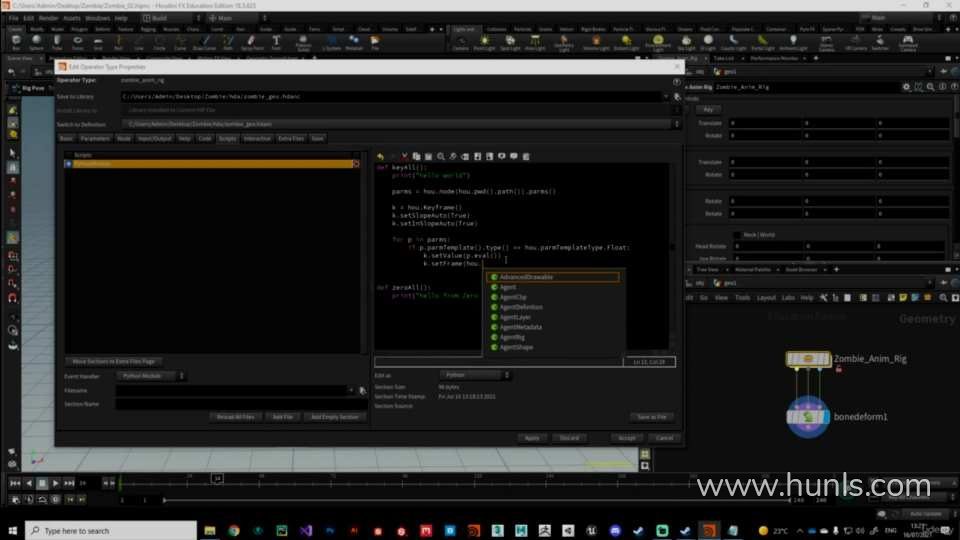The image size is (960, 540).
Task: Open the Build desktop dropdown
Action: (x=171, y=18)
